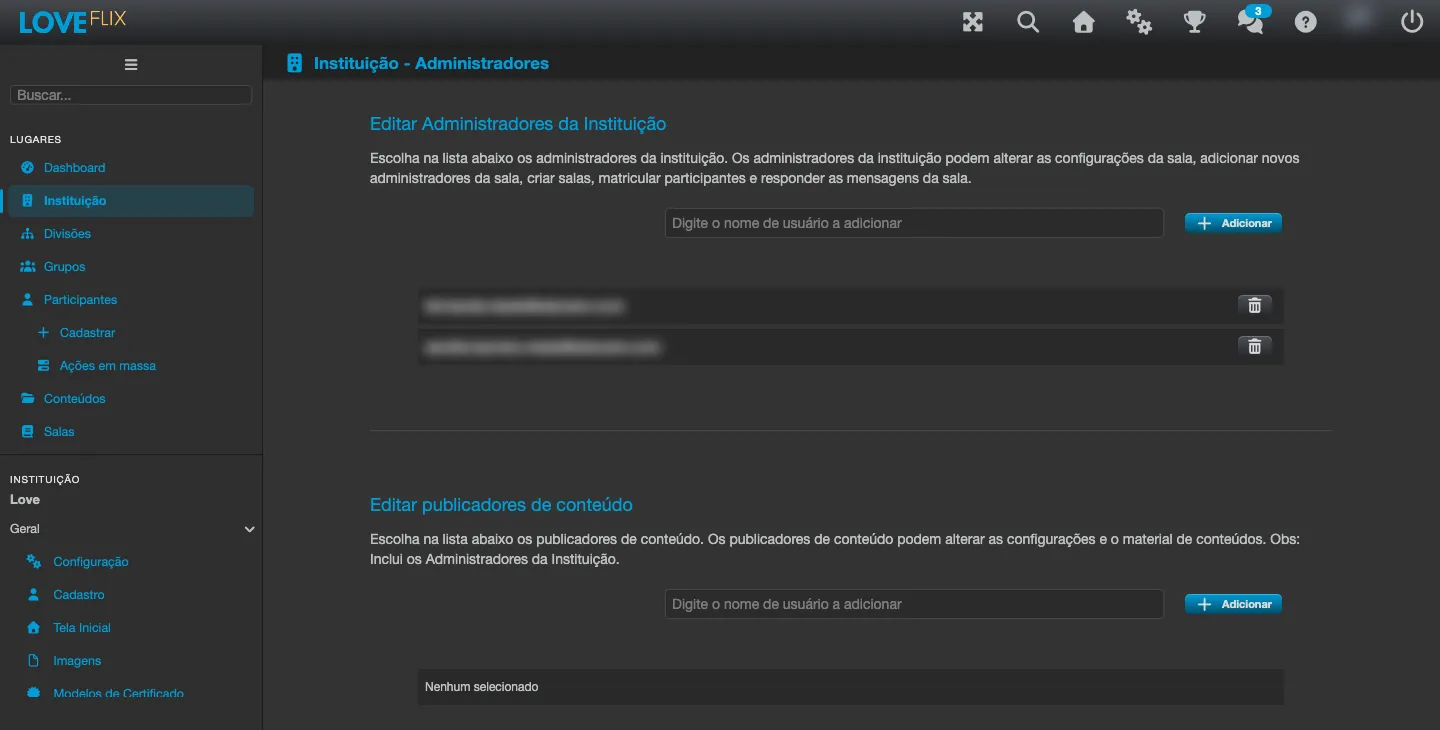
Task: Collapse sidebar with hamburger menu icon
Action: point(131,64)
